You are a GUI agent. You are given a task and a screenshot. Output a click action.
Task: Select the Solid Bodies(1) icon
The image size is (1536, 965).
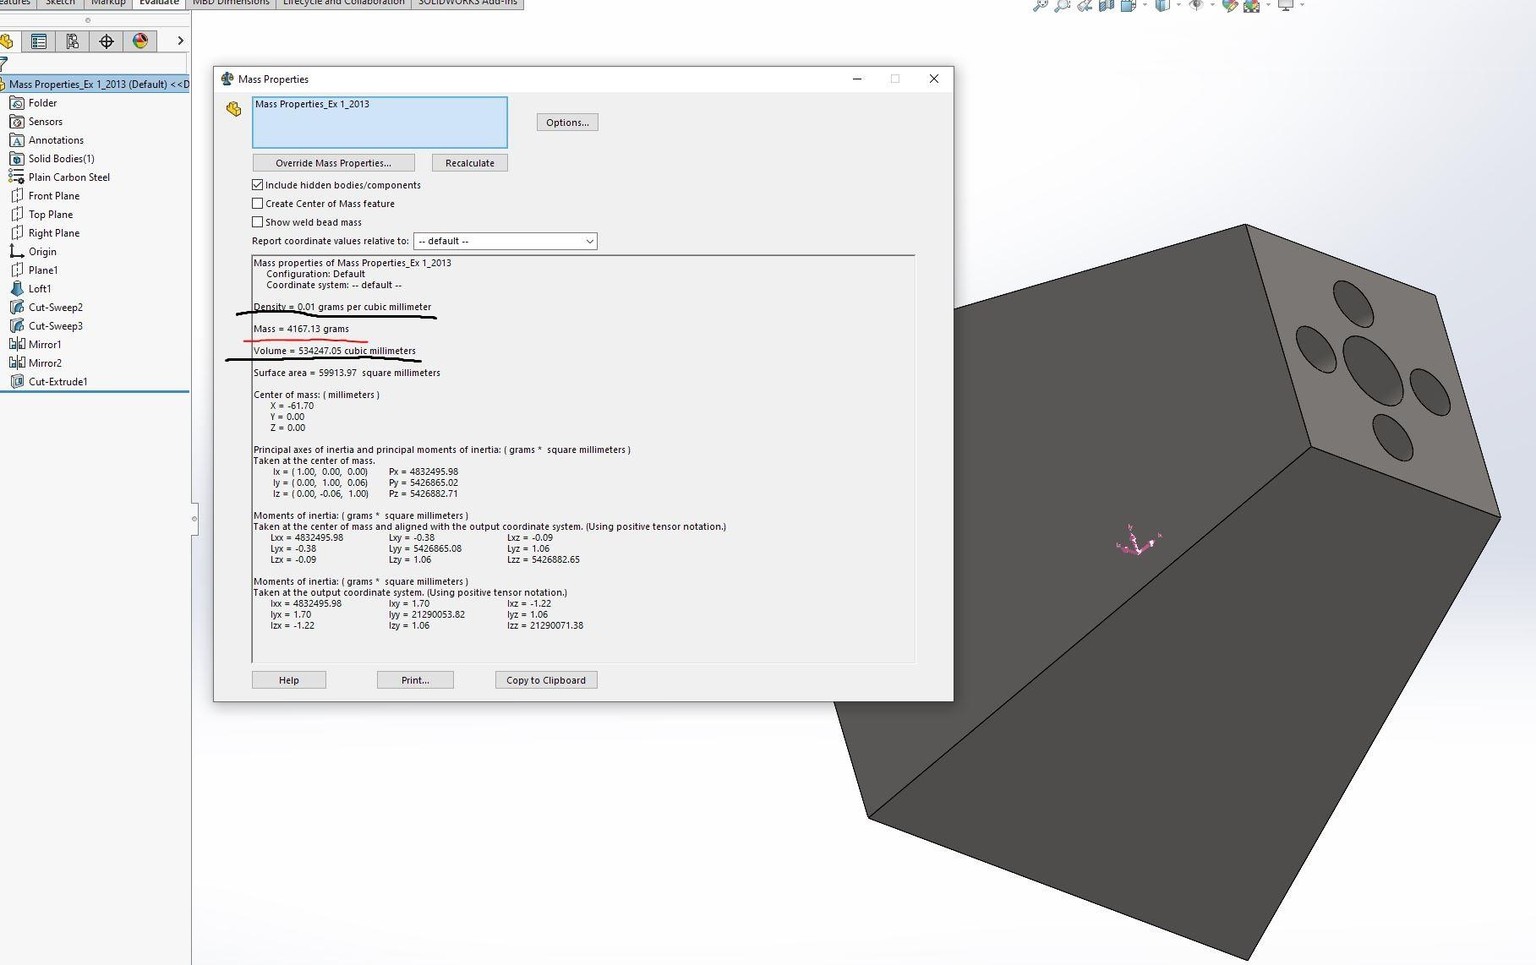tap(17, 159)
